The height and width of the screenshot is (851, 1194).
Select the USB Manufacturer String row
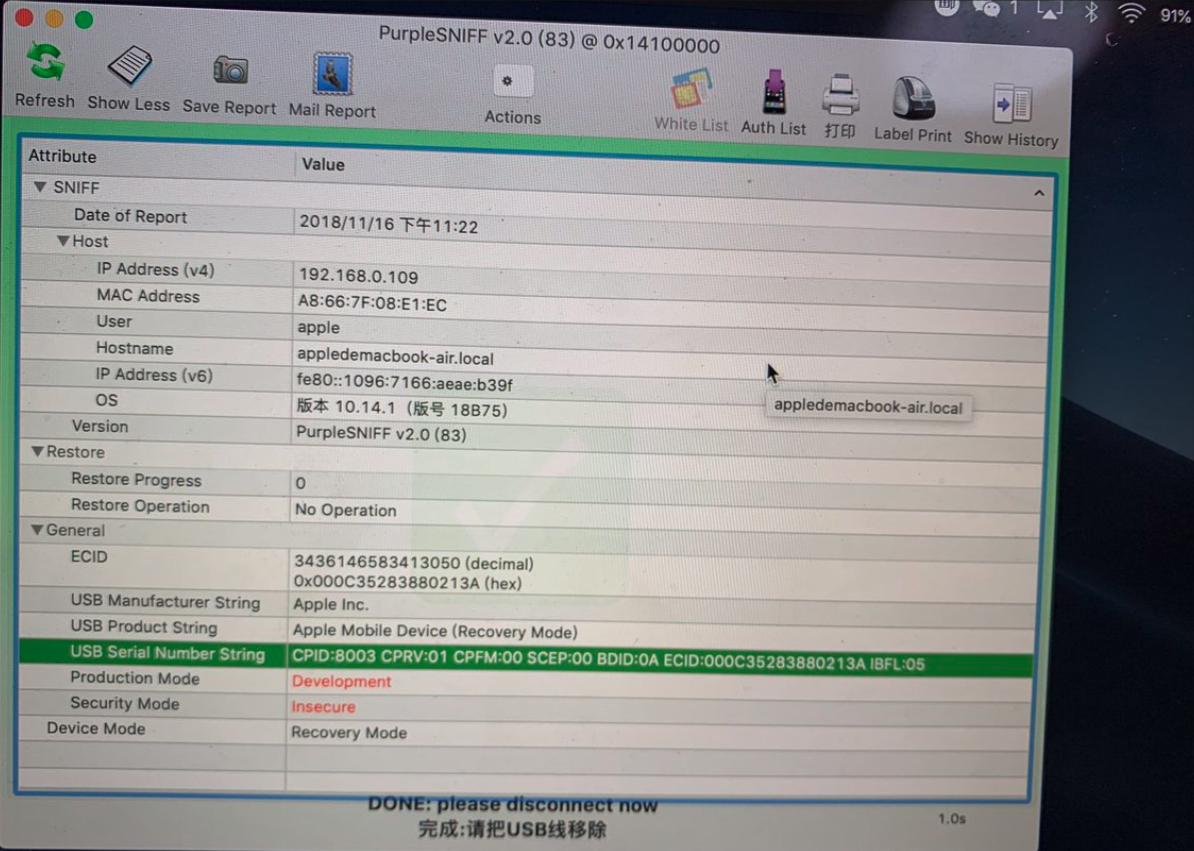[x=527, y=604]
